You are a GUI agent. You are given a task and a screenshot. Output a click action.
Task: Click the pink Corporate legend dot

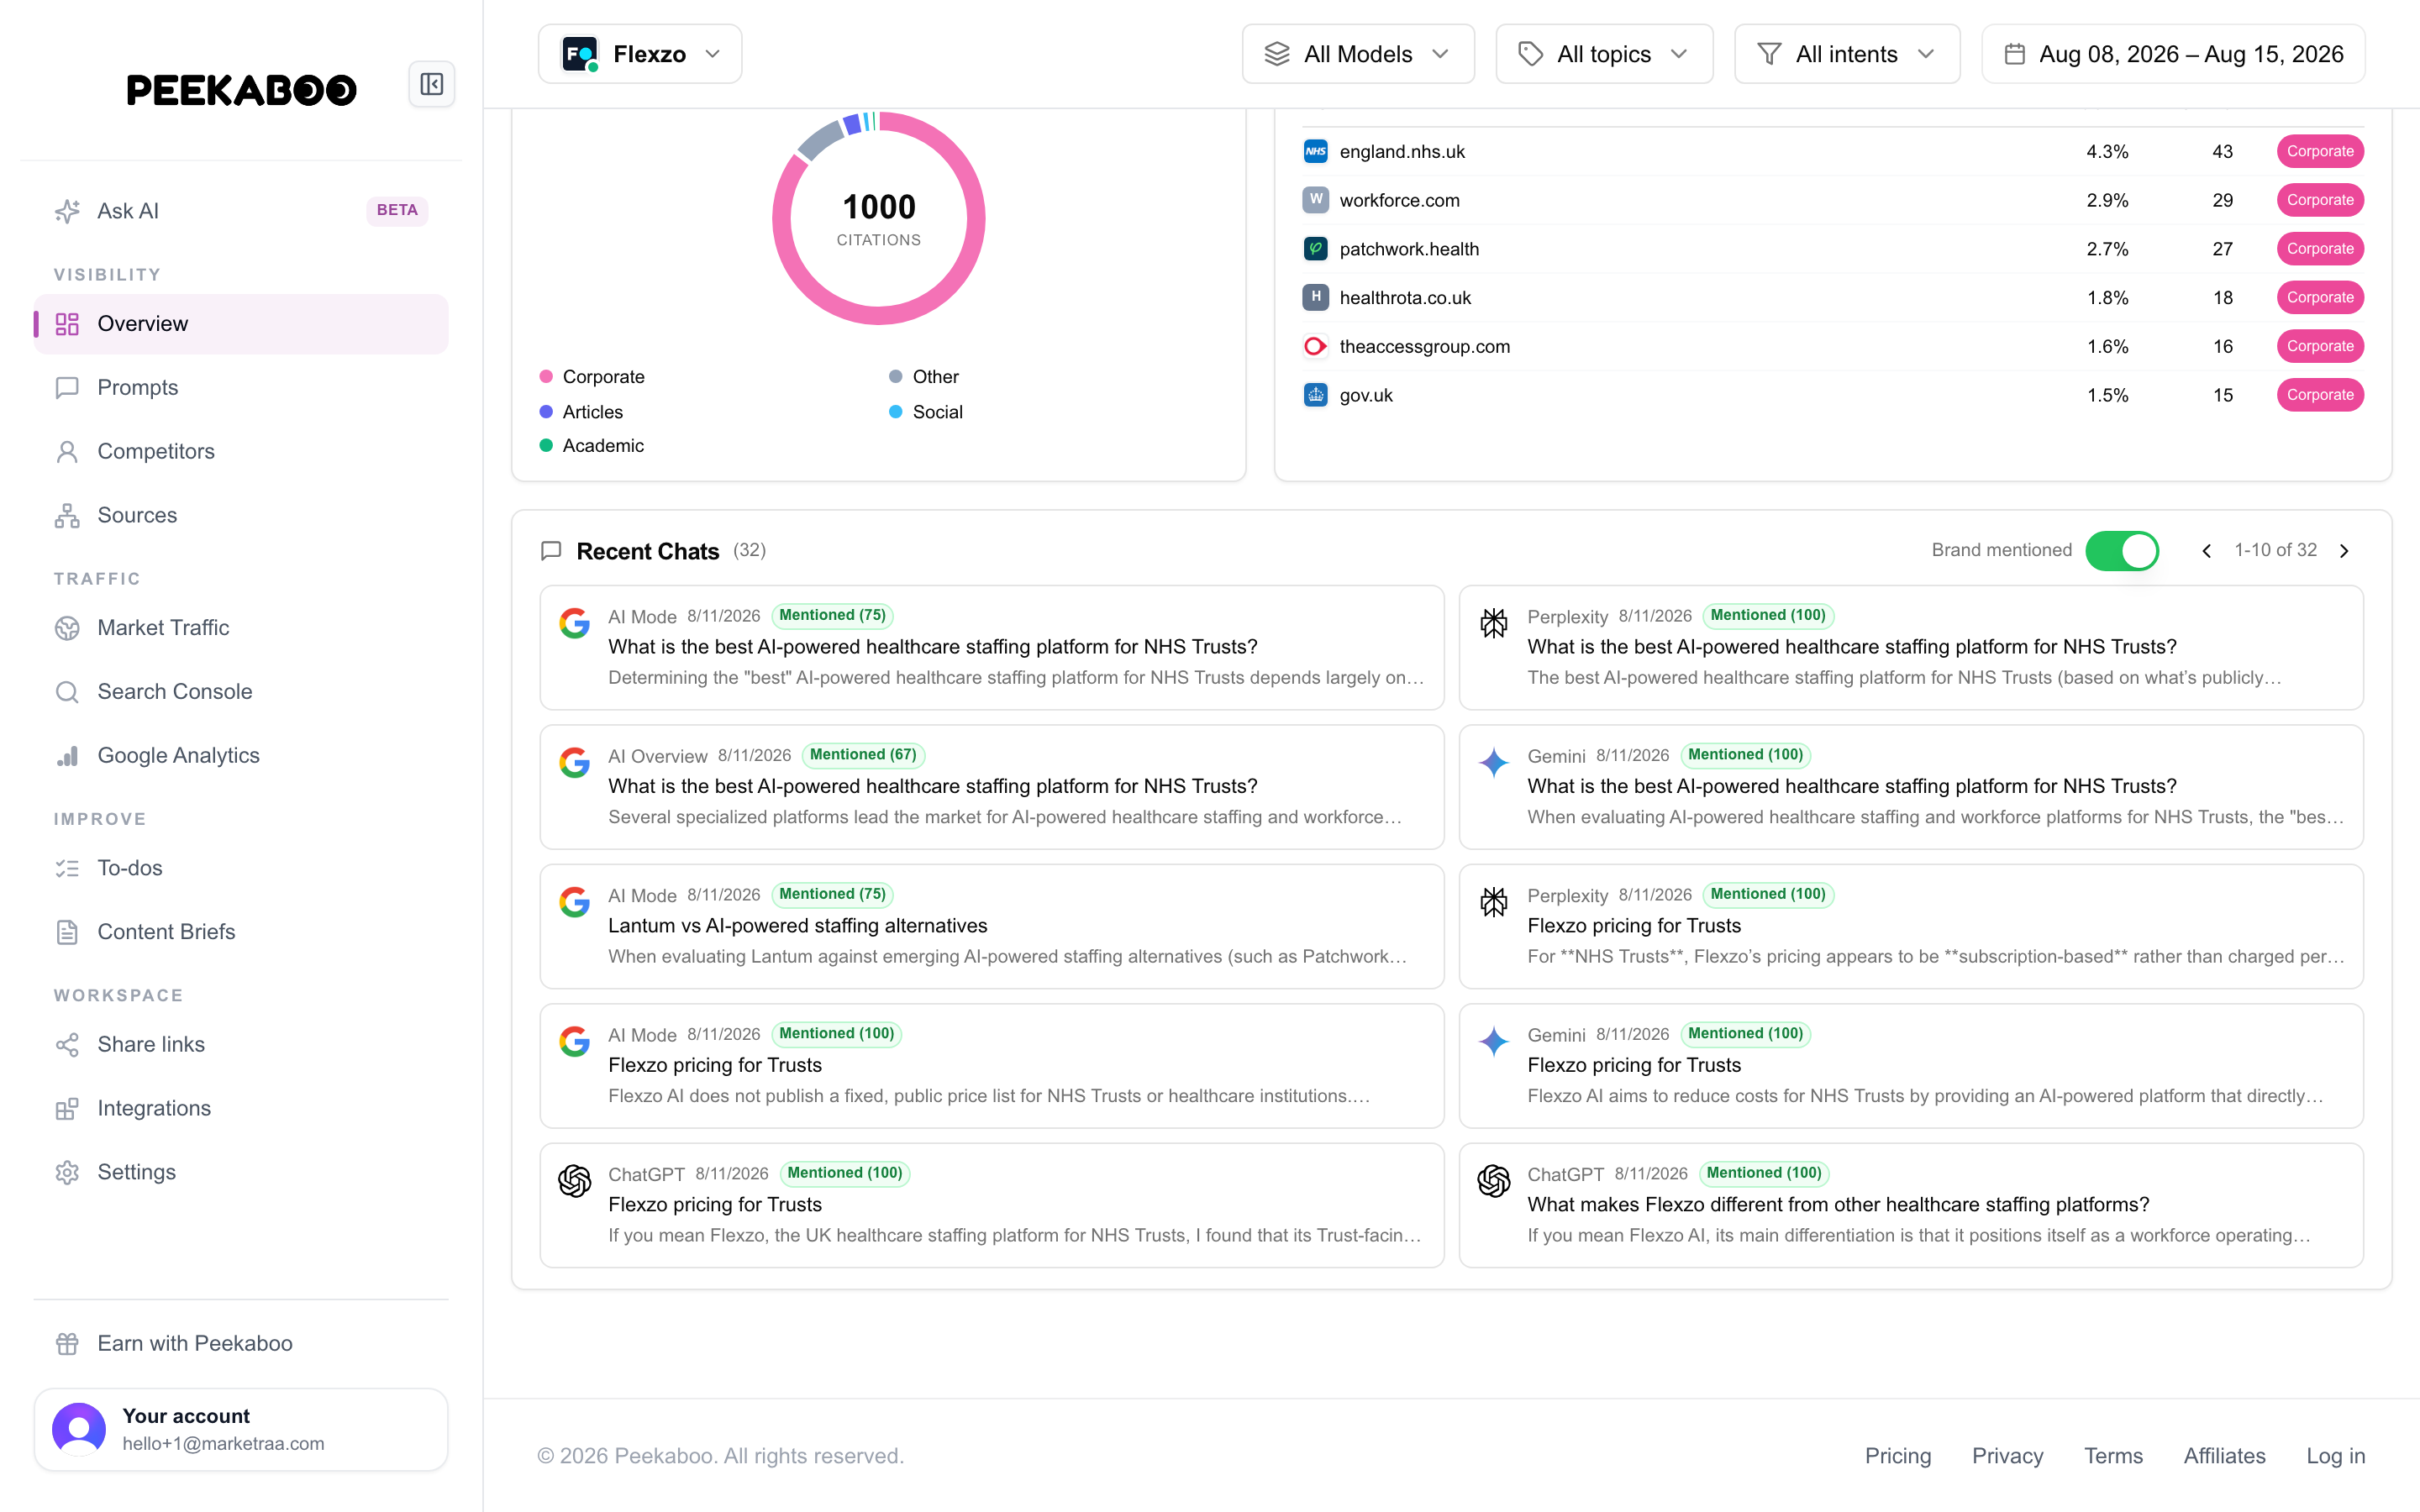tap(546, 377)
